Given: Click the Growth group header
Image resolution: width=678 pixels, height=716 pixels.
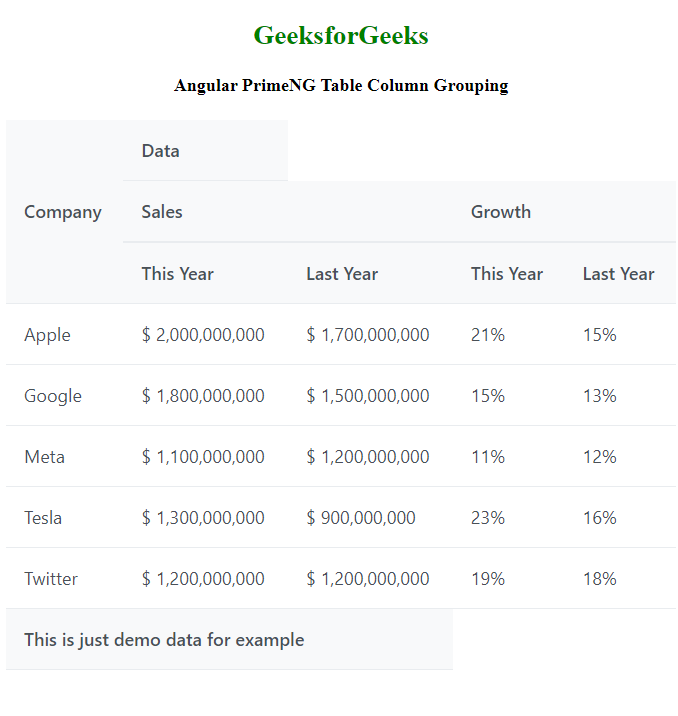Looking at the screenshot, I should pos(501,212).
